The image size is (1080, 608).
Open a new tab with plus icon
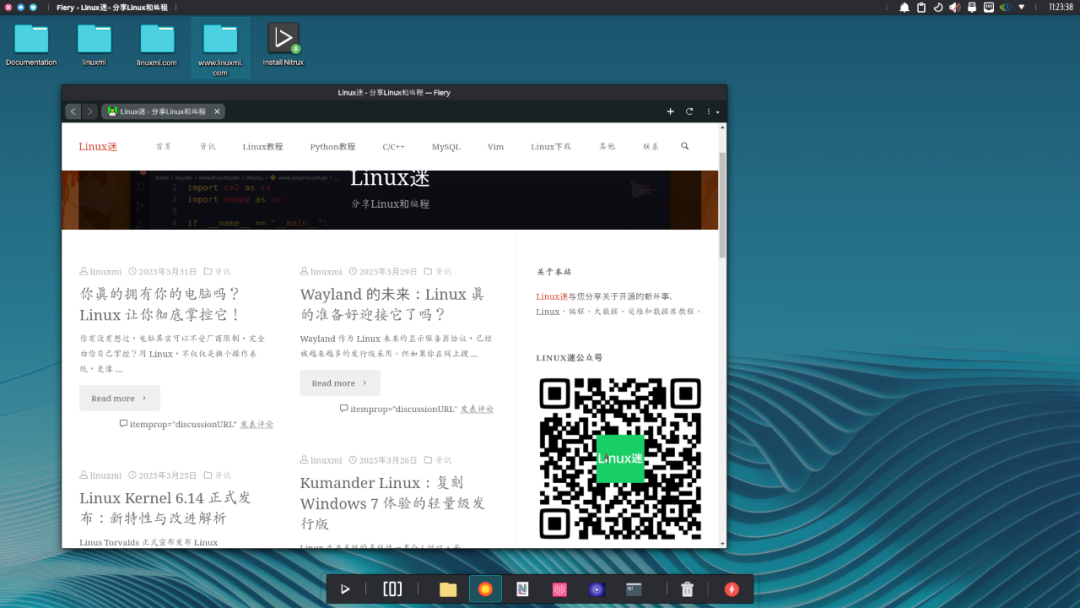[670, 111]
